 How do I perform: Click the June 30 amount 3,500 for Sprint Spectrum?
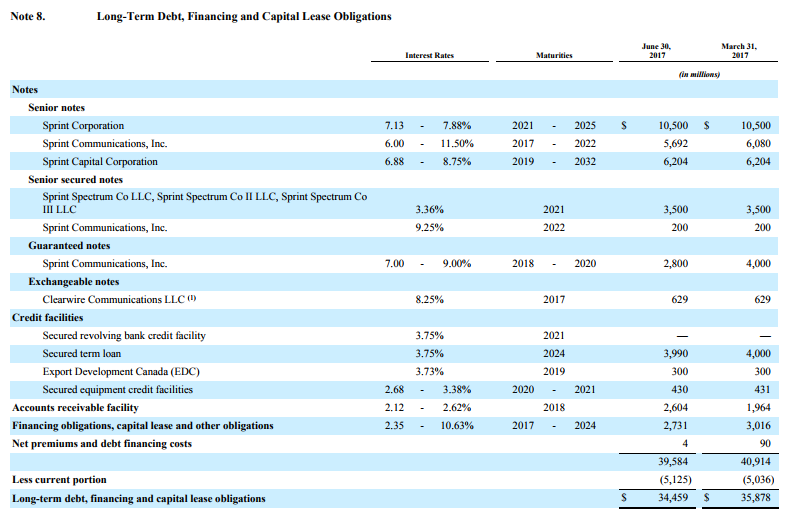tap(676, 209)
